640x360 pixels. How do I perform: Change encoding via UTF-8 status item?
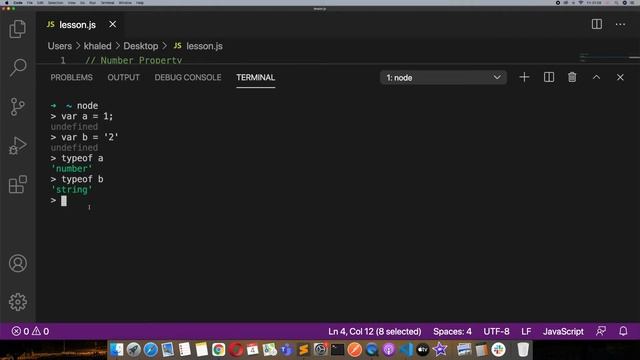tap(496, 331)
